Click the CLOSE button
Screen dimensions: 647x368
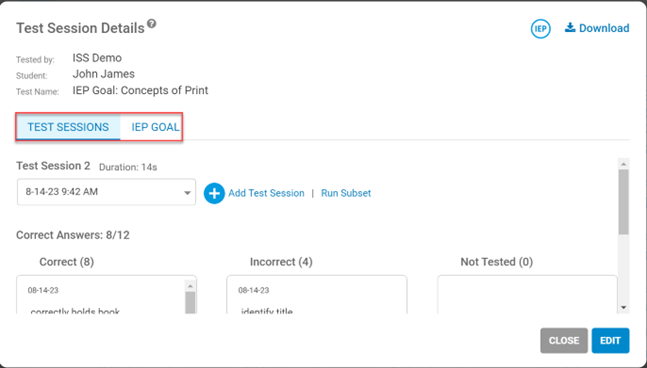564,341
